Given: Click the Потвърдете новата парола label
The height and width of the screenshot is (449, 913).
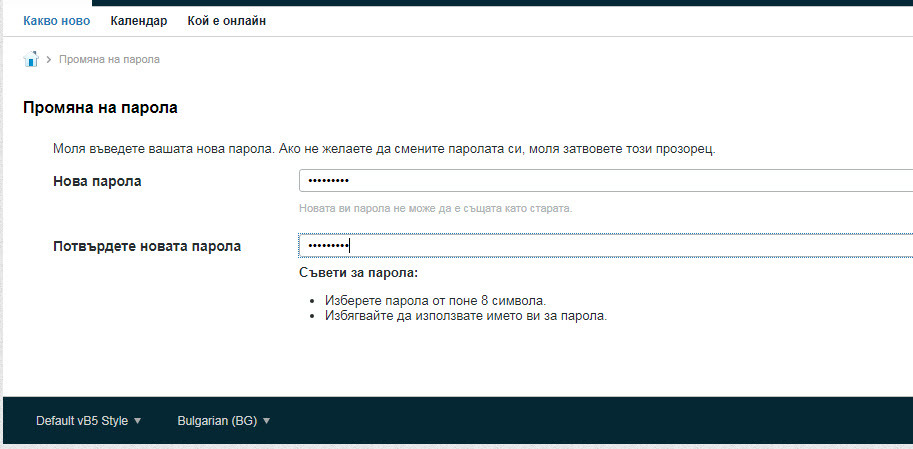Looking at the screenshot, I should [x=147, y=245].
